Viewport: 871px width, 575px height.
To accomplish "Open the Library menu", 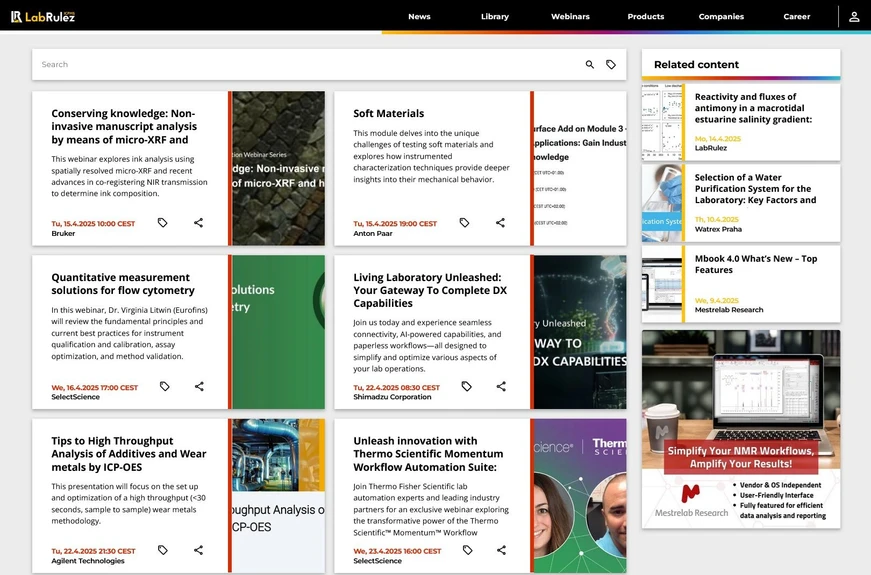I will pos(495,17).
